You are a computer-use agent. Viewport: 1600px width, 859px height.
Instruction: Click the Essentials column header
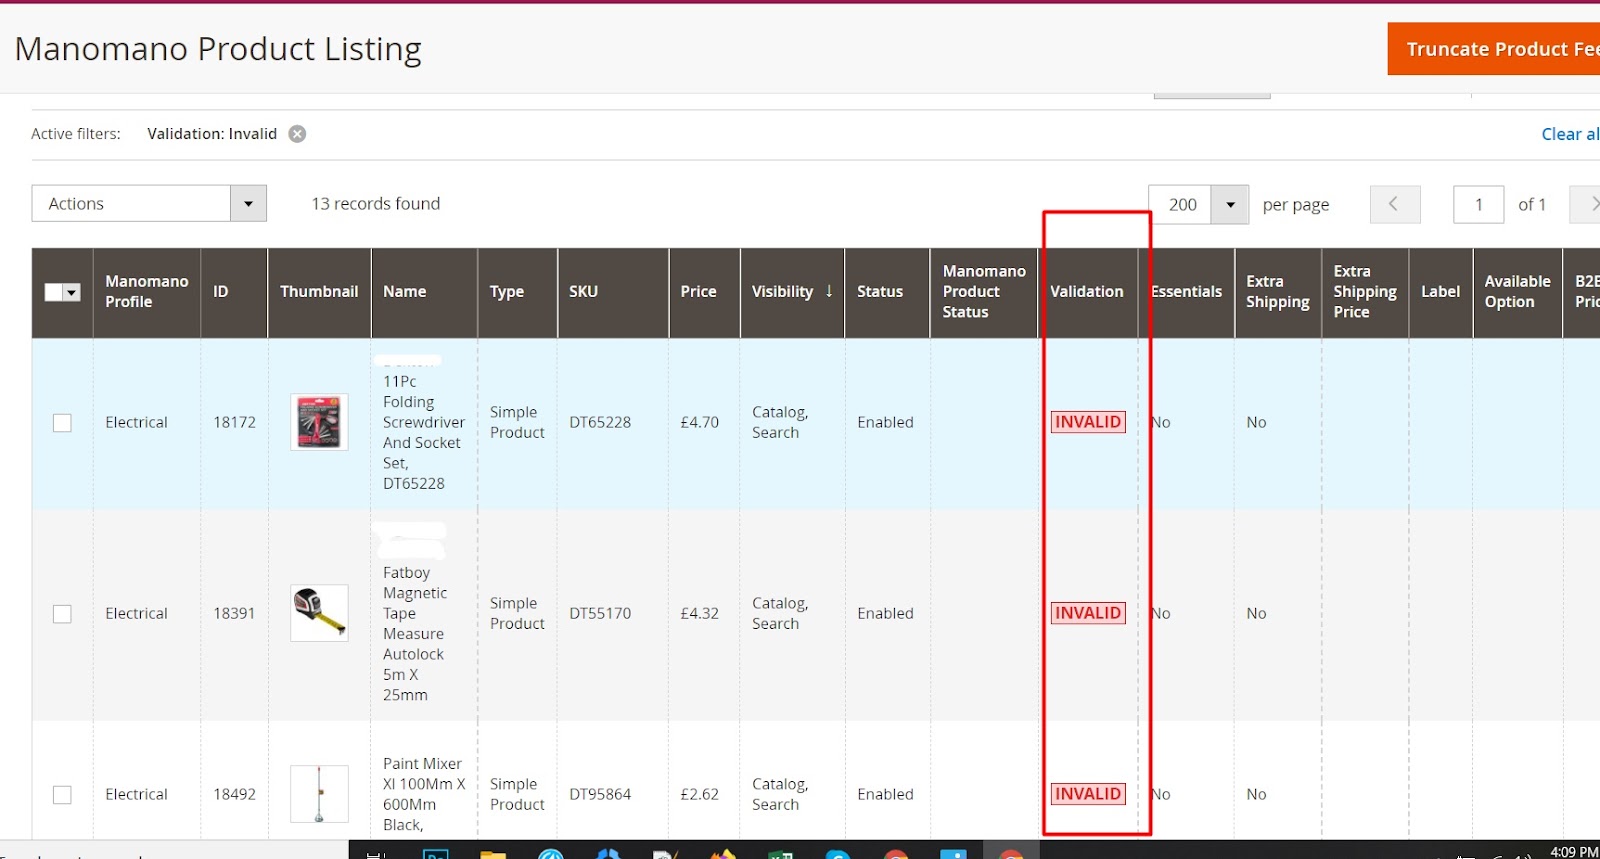(x=1186, y=292)
